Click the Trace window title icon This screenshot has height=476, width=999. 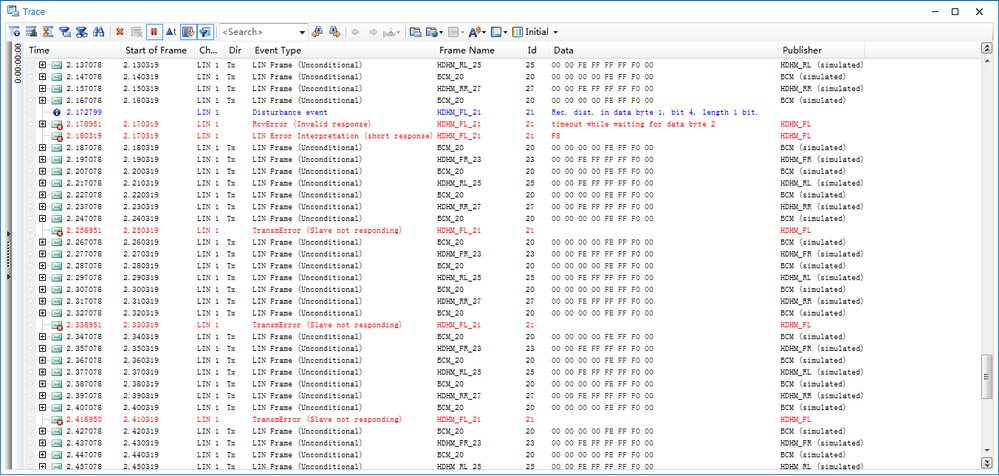[11, 11]
